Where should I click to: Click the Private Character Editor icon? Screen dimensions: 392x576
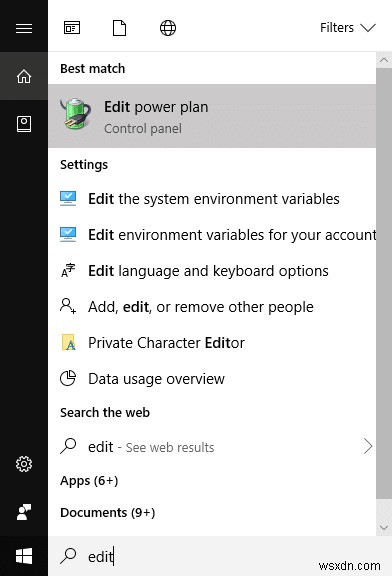click(68, 342)
